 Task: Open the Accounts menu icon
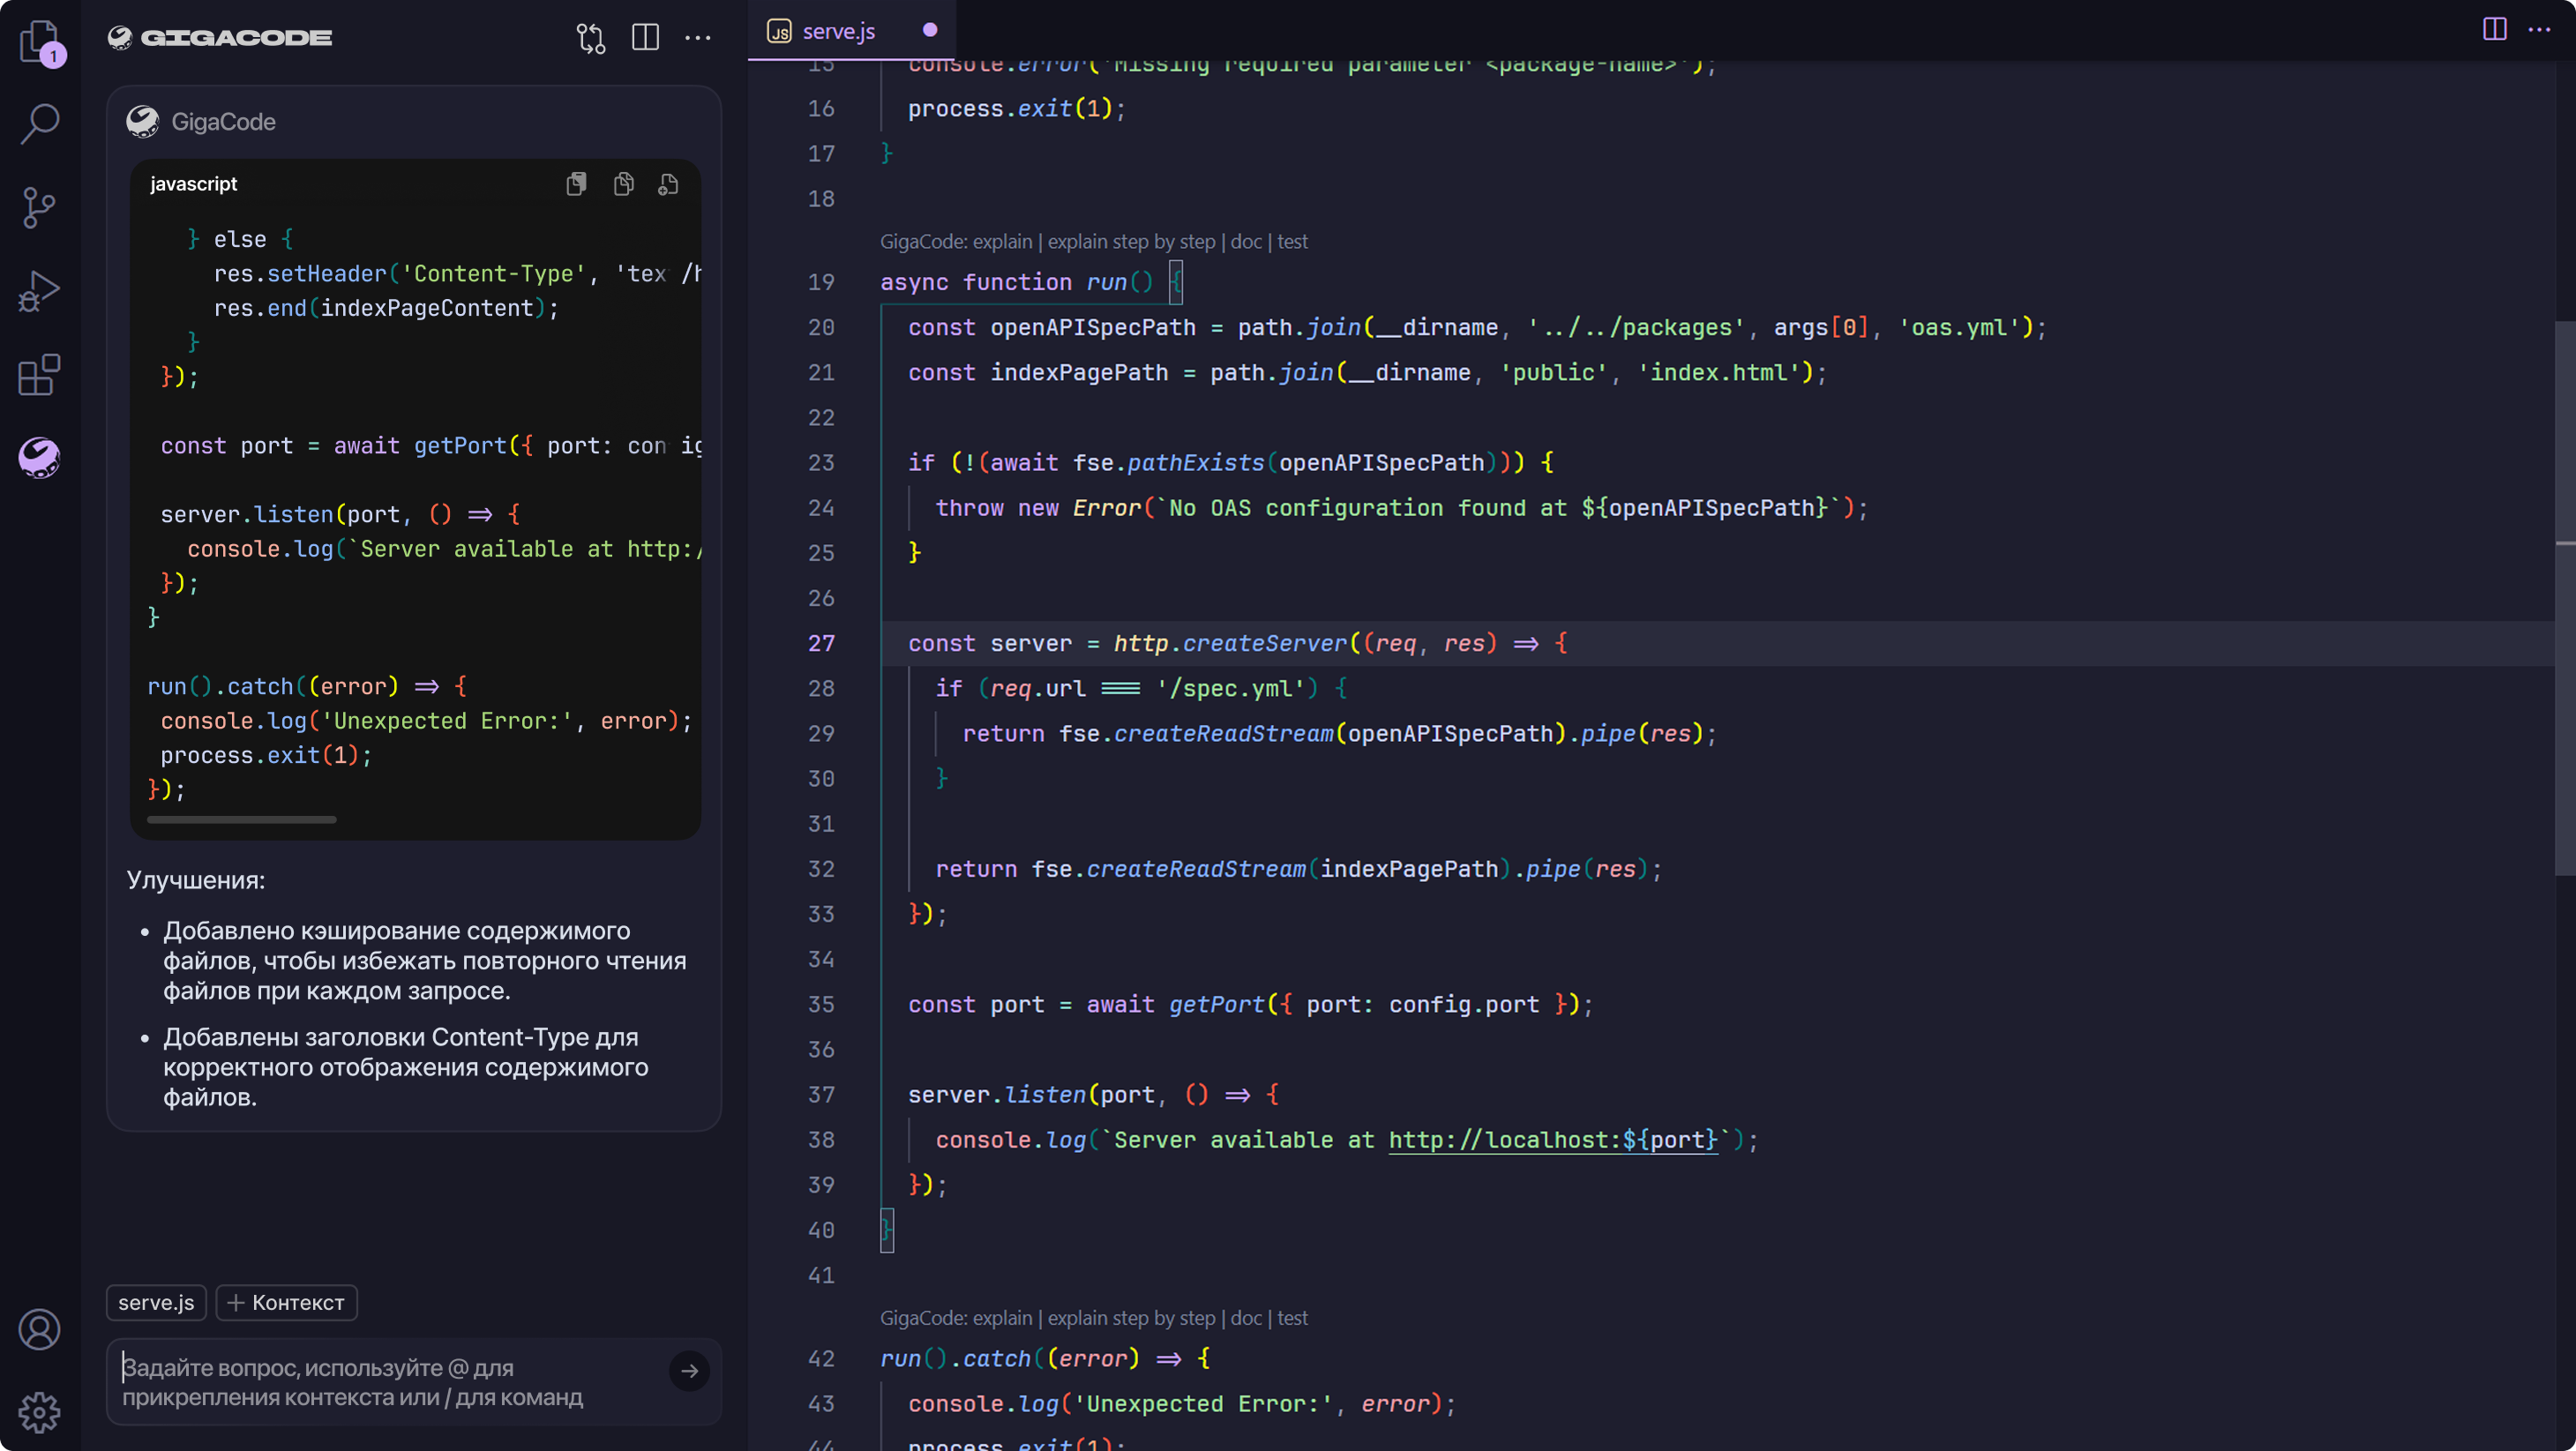(40, 1329)
